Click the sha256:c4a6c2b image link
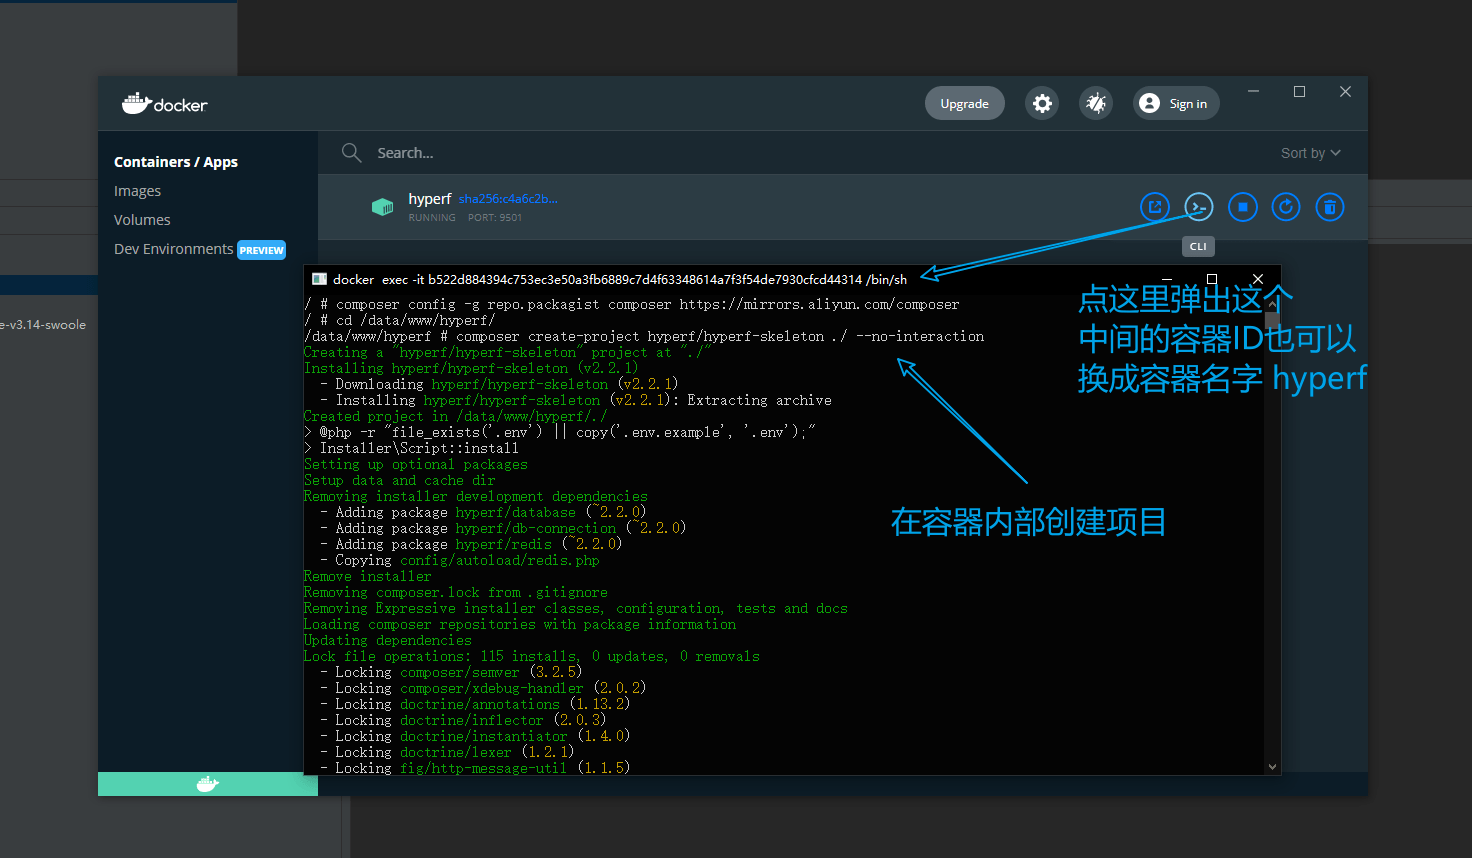Image resolution: width=1472 pixels, height=858 pixels. (x=508, y=199)
